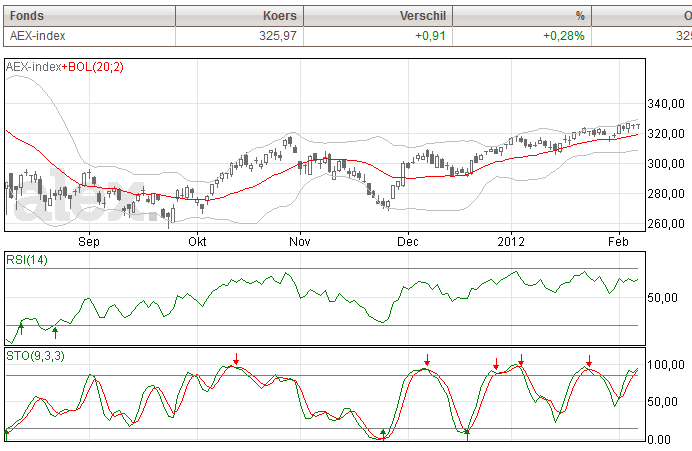Screen dimensions: 692x451
Task: Click the difference value +0,91
Action: pos(430,36)
